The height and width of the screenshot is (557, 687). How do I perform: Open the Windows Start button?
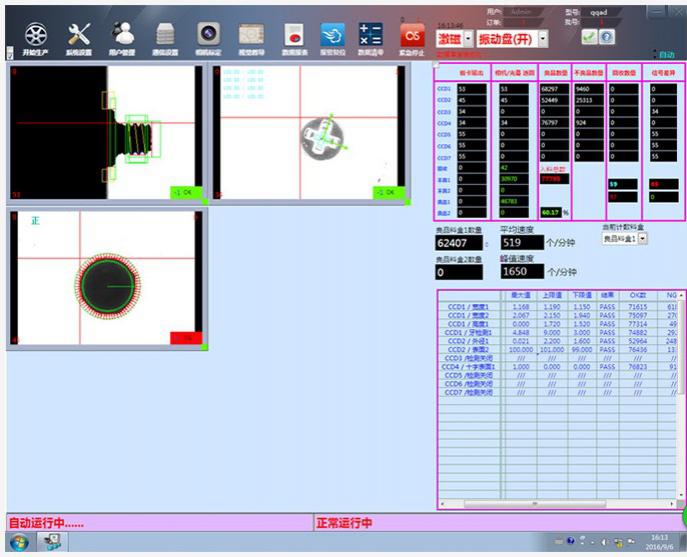pyautogui.click(x=19, y=543)
